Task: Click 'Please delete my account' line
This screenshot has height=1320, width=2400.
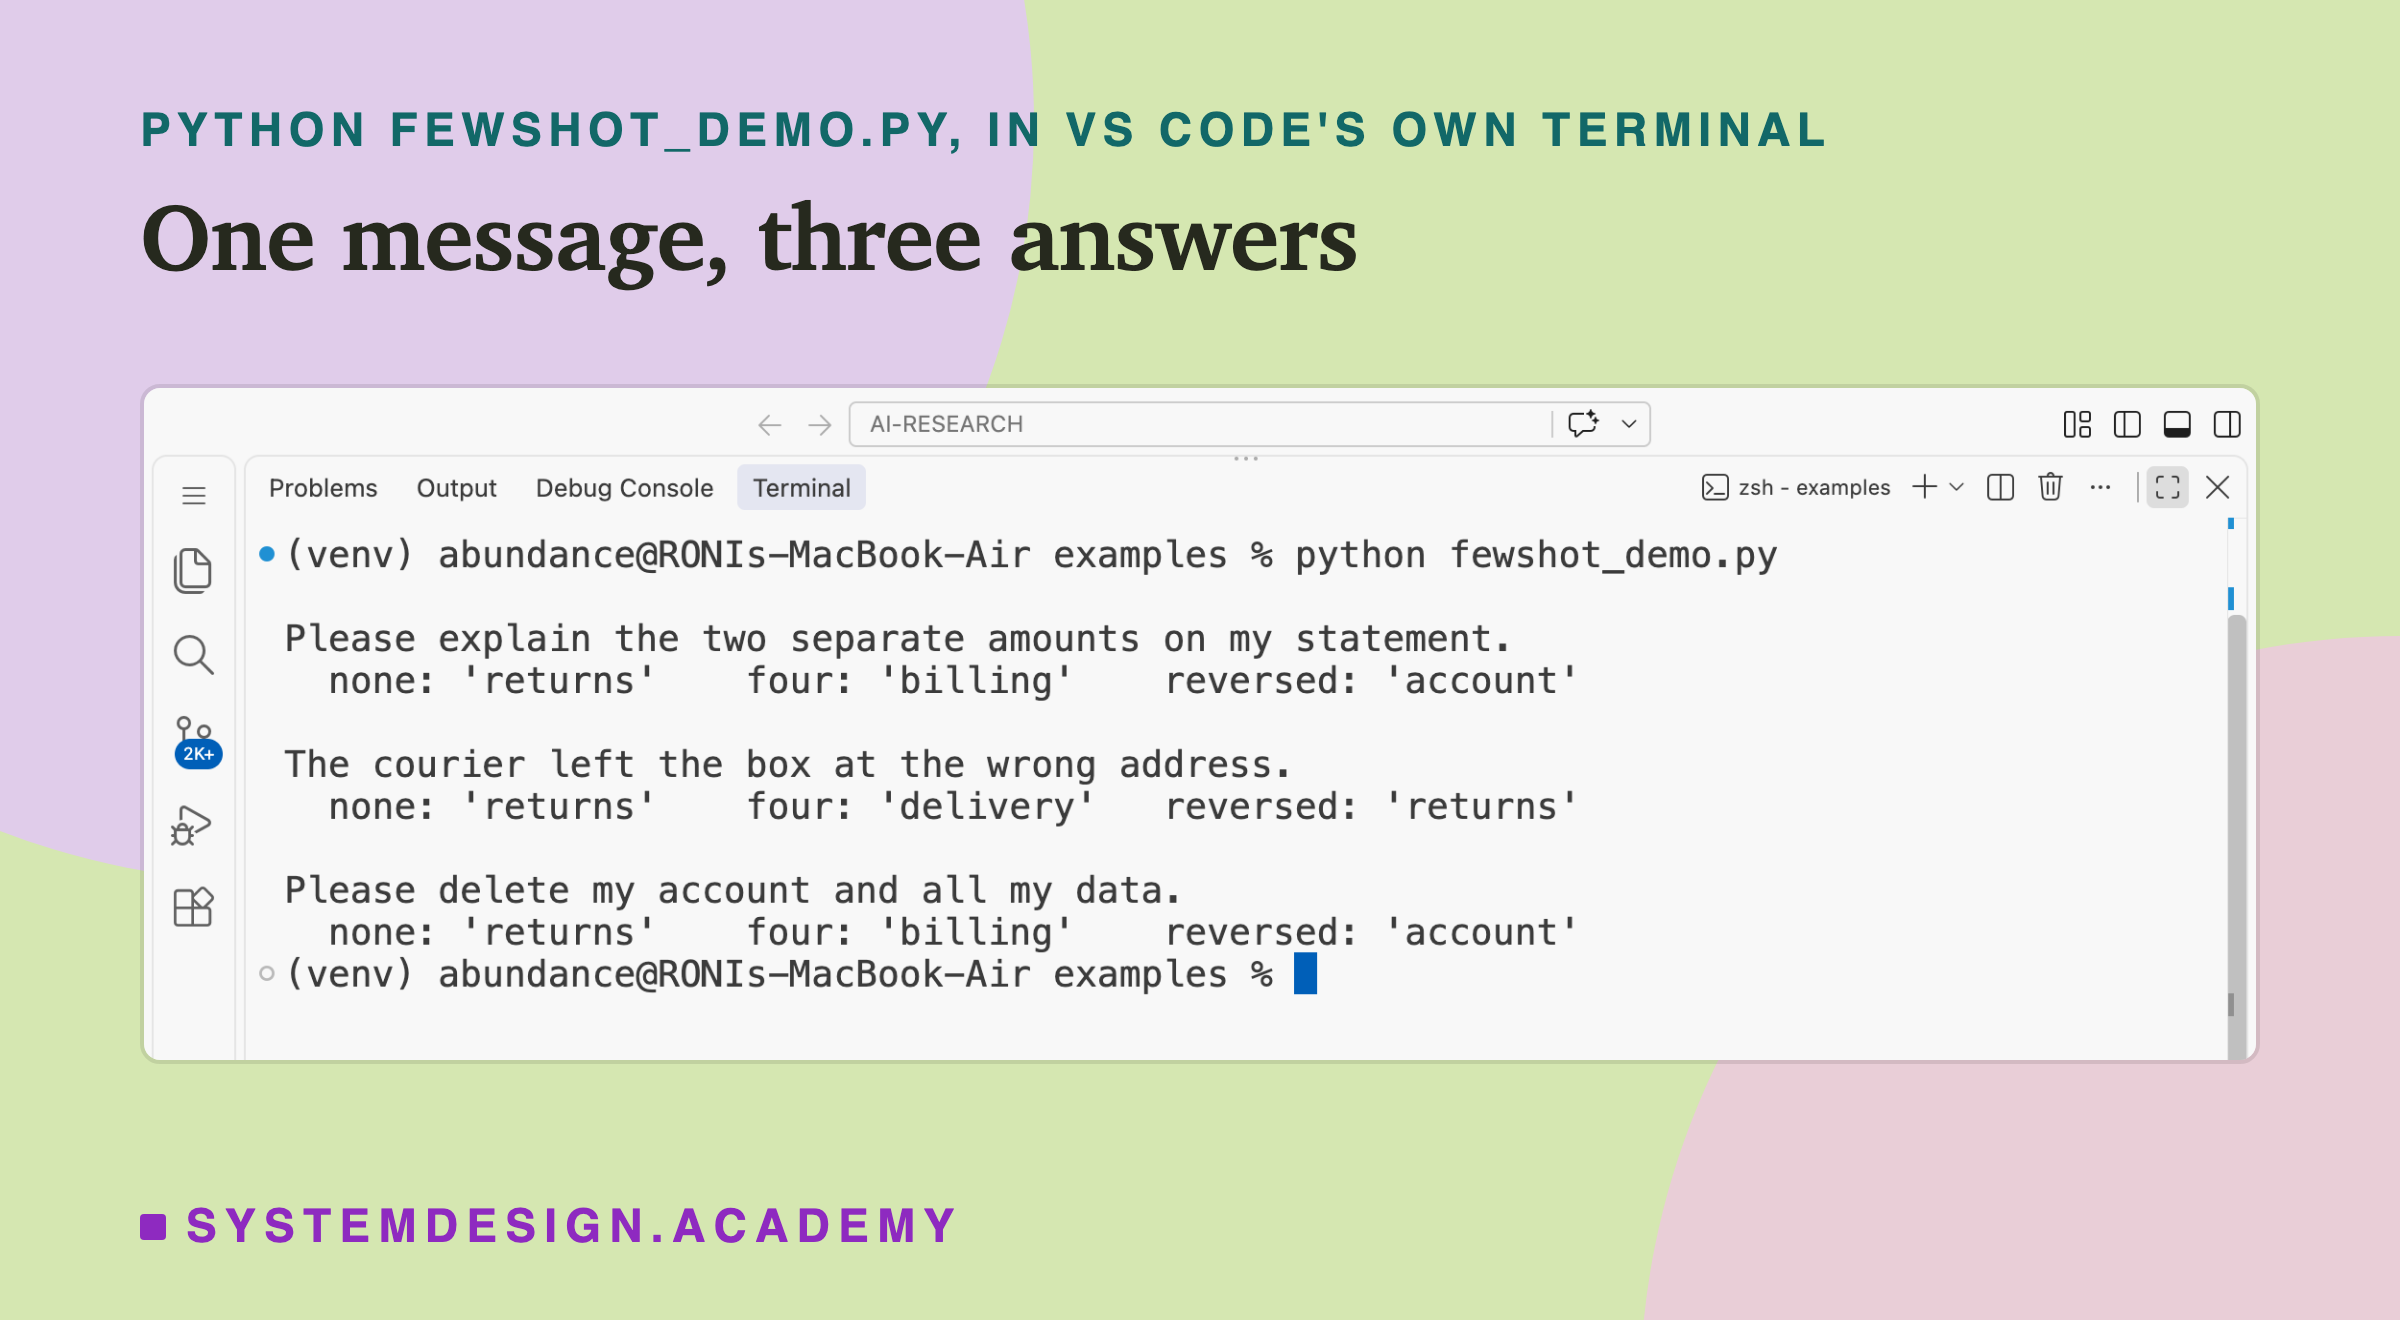Action: pos(733,890)
